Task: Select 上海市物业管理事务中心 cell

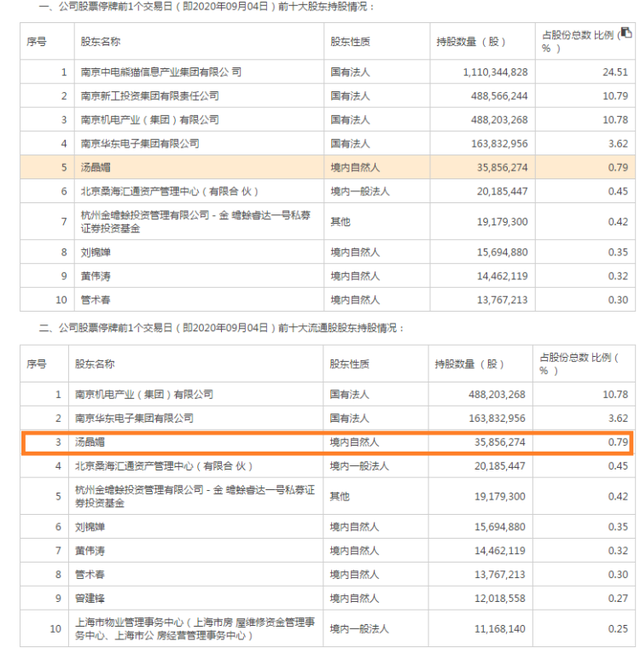Action: (x=195, y=629)
